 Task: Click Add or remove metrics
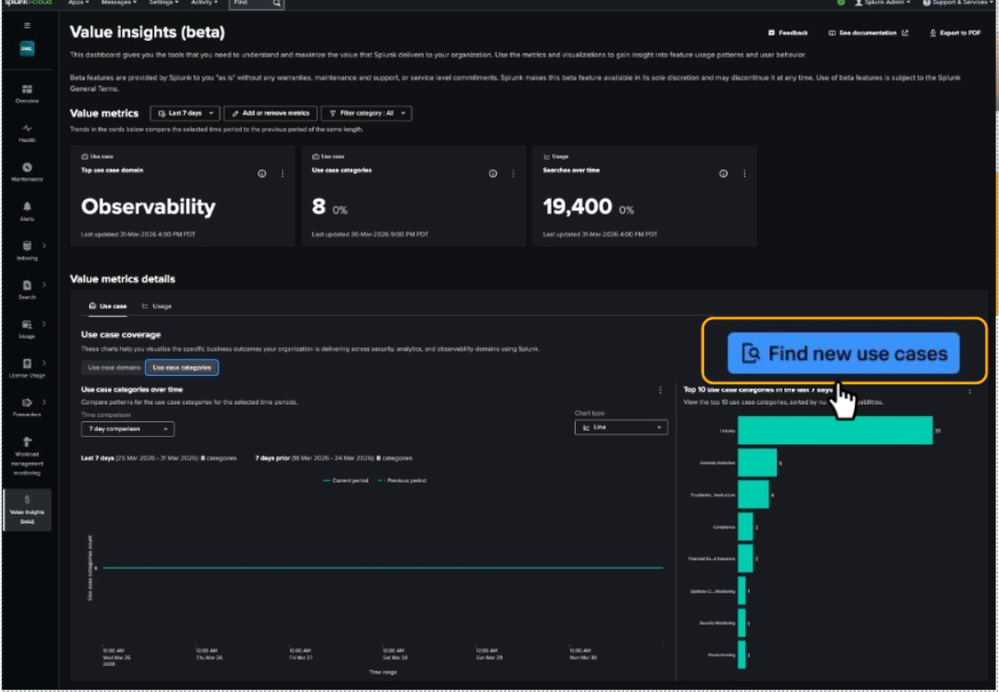click(x=271, y=113)
